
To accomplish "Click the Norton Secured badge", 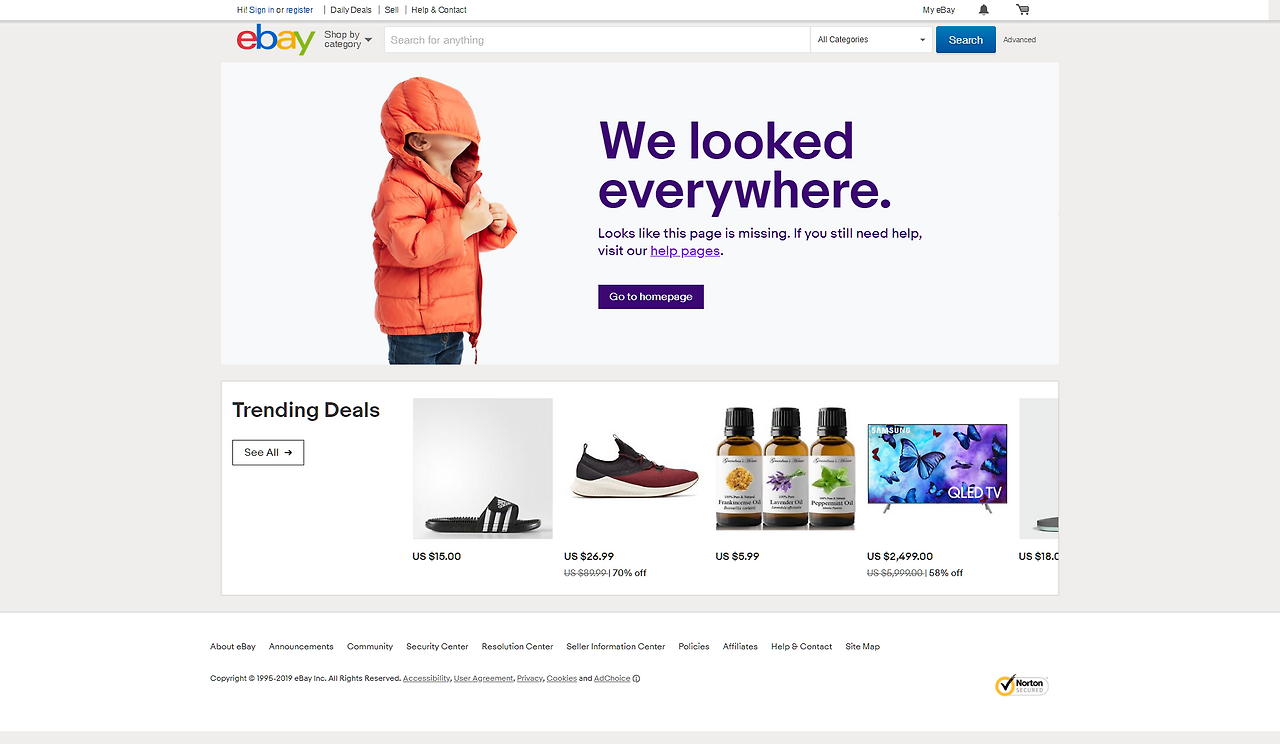I will point(1021,685).
